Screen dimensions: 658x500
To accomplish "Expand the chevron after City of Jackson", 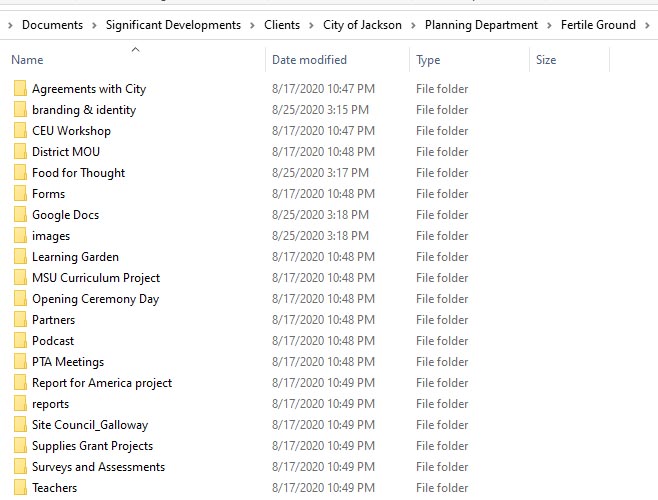I will pos(413,26).
